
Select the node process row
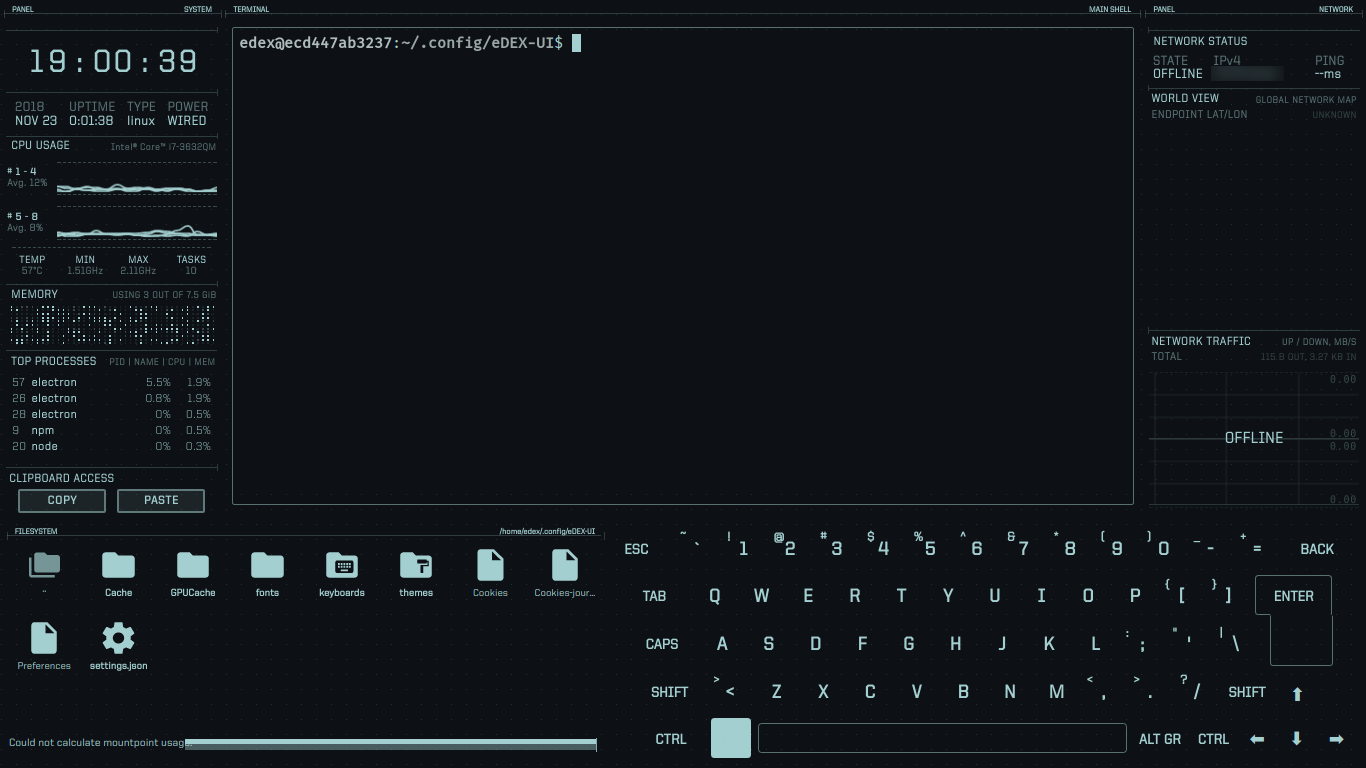pyautogui.click(x=111, y=446)
